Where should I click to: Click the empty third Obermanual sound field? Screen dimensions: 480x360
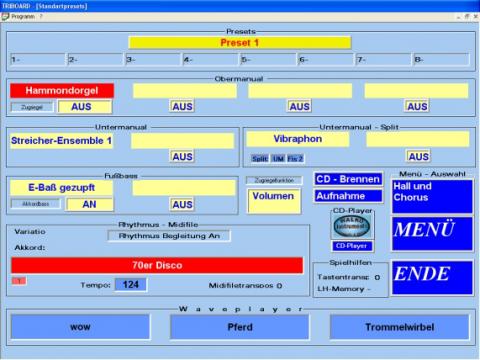click(300, 91)
